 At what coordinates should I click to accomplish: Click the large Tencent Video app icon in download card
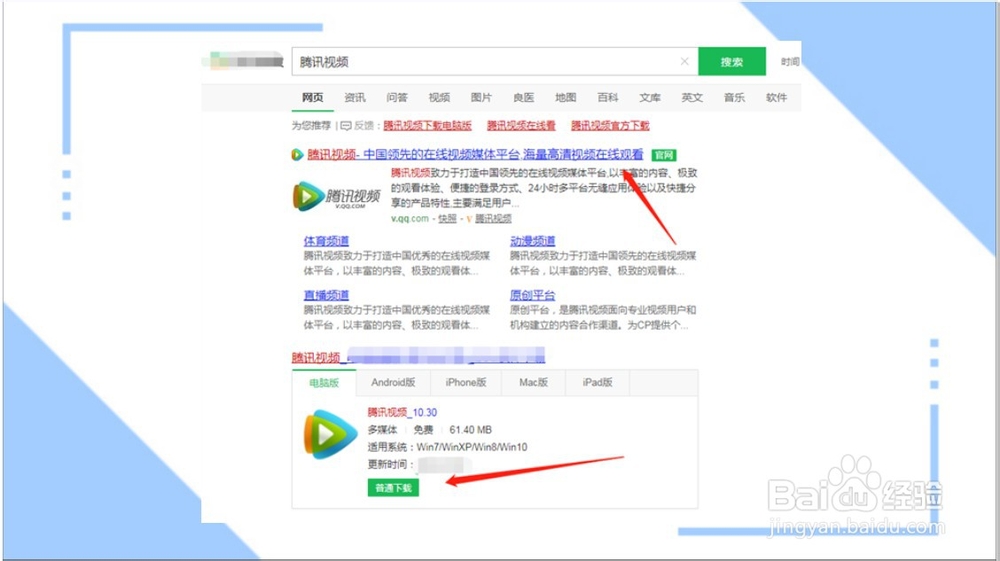(330, 434)
